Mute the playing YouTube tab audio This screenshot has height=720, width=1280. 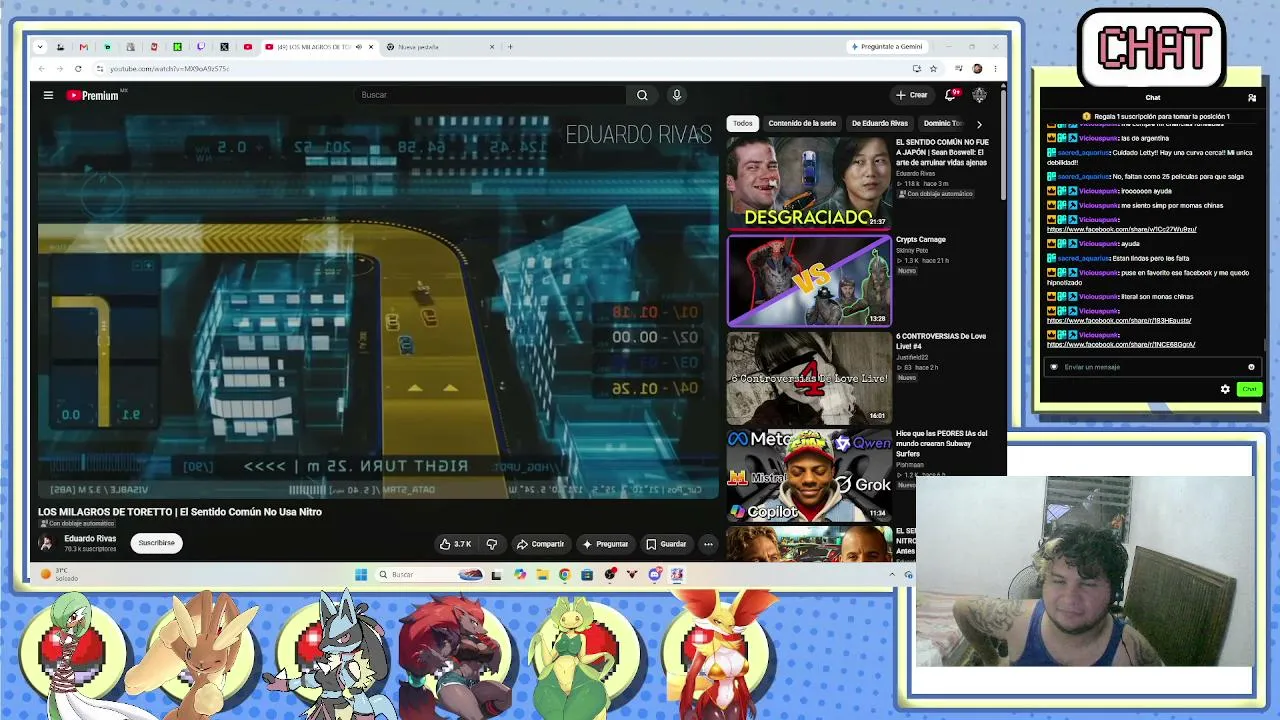coord(358,47)
